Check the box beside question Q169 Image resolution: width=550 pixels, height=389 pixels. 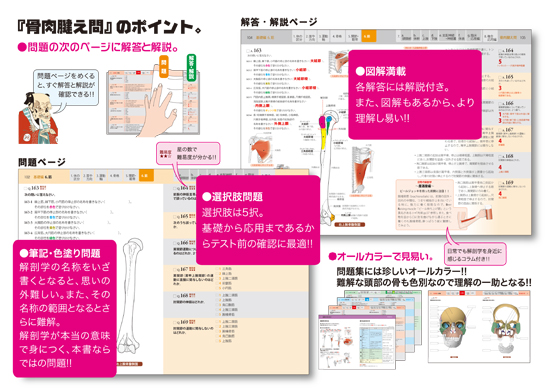[175, 322]
